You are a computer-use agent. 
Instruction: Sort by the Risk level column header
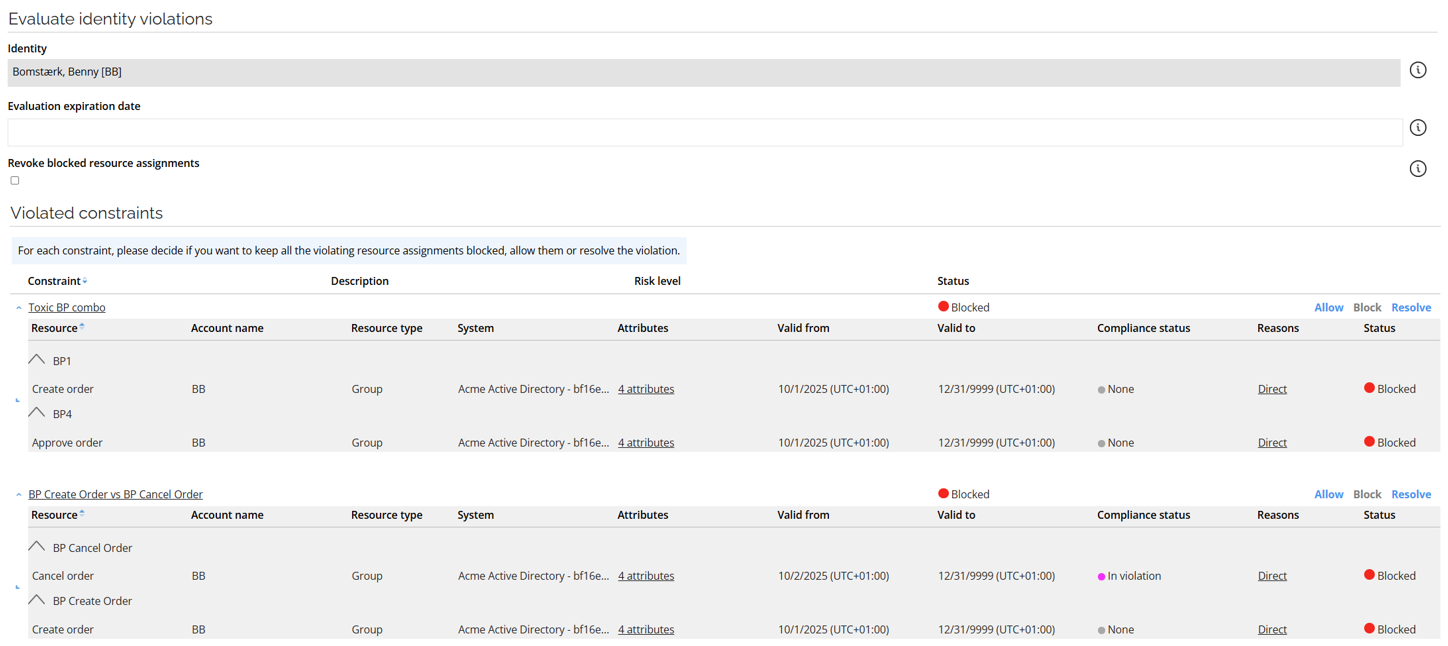pos(657,281)
